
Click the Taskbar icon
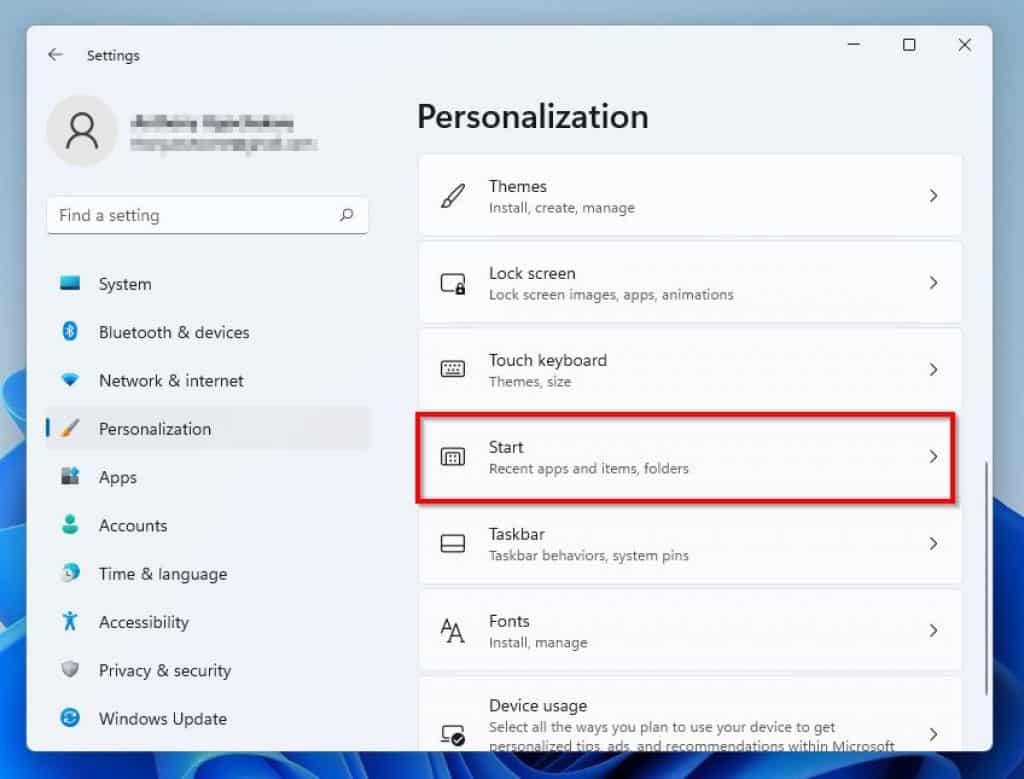tap(453, 543)
